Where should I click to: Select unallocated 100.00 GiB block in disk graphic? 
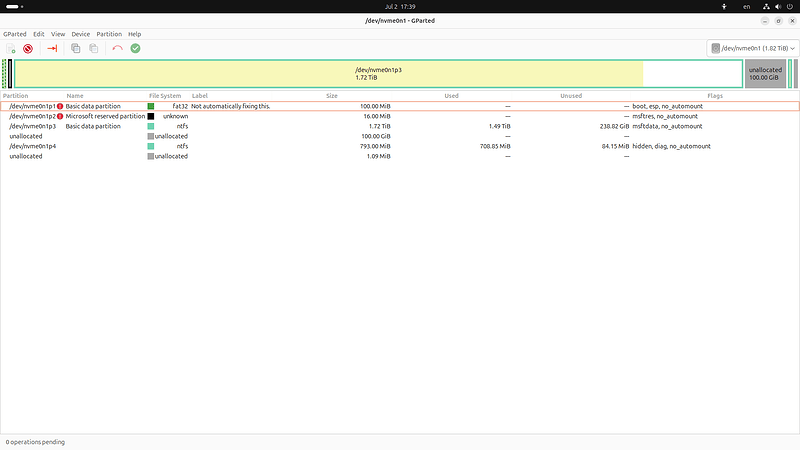click(765, 74)
